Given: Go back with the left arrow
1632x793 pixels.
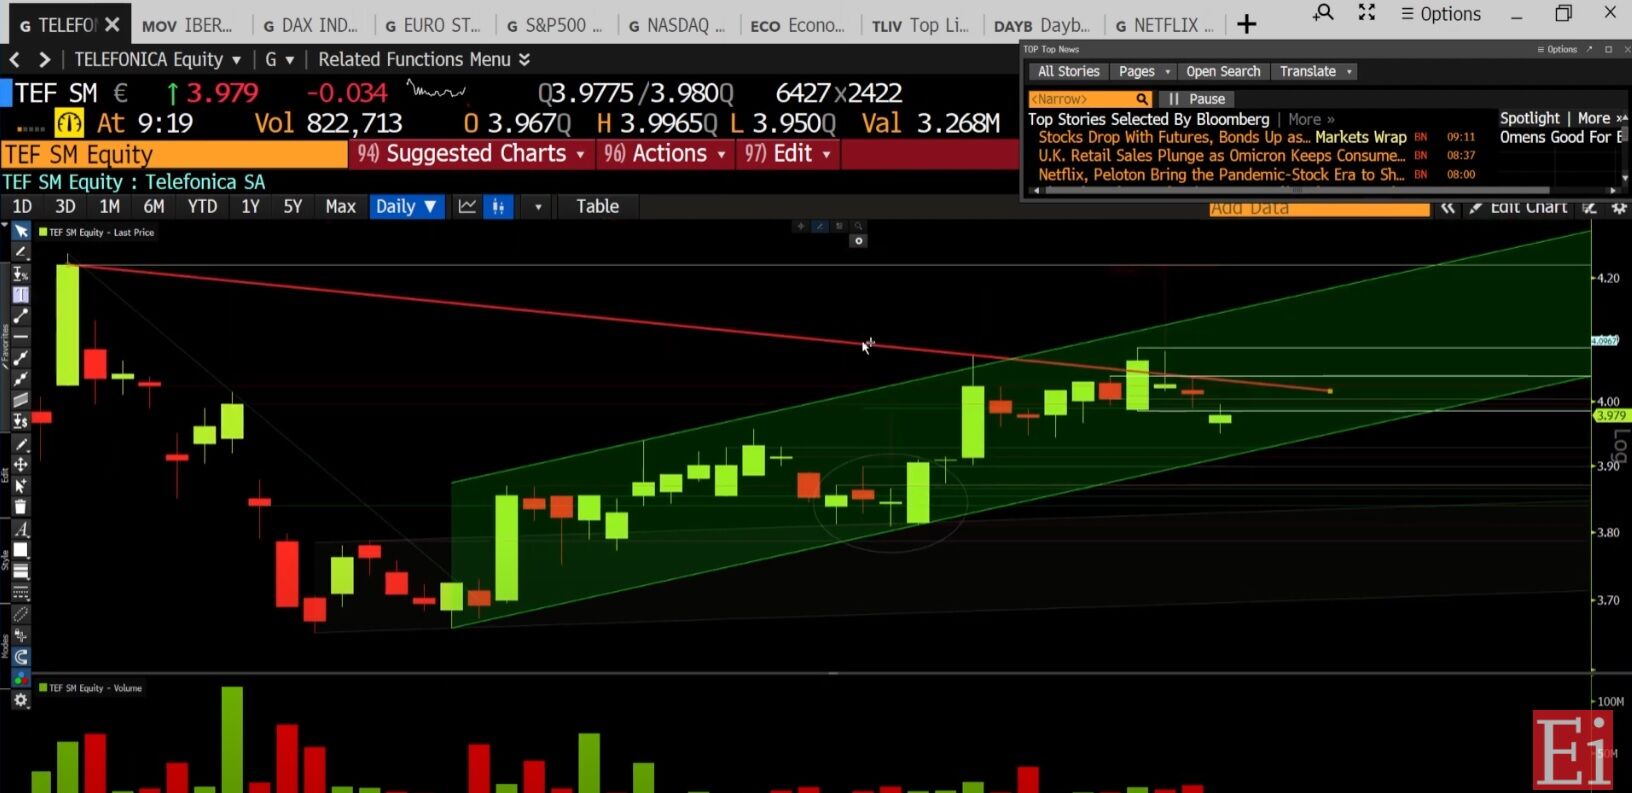Looking at the screenshot, I should click(14, 60).
